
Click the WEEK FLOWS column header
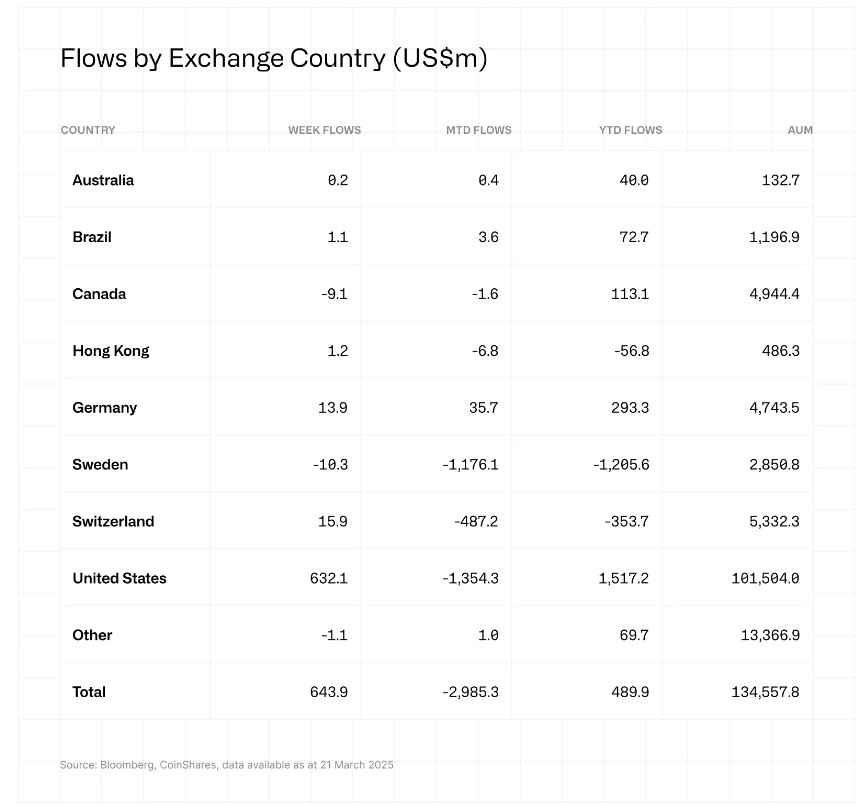point(324,130)
